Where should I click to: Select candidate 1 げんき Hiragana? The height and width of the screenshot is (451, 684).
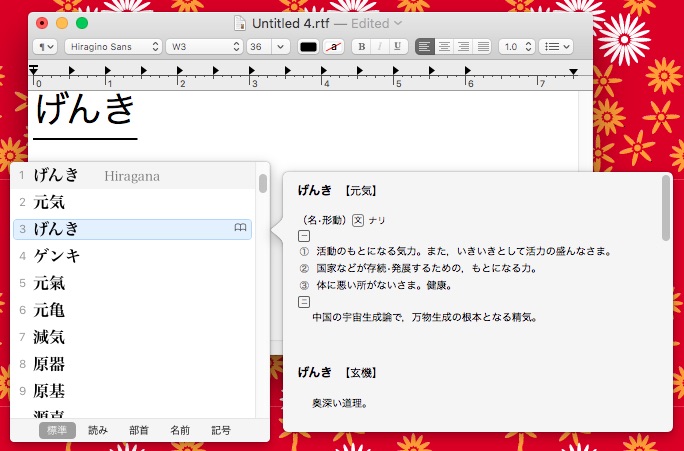click(x=133, y=176)
